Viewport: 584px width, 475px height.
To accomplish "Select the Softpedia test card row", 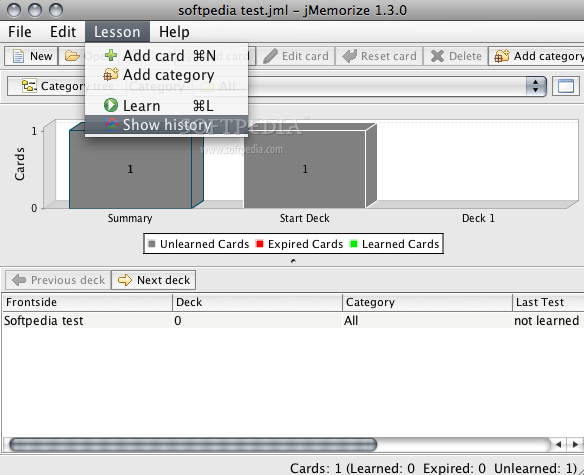I will coord(293,320).
